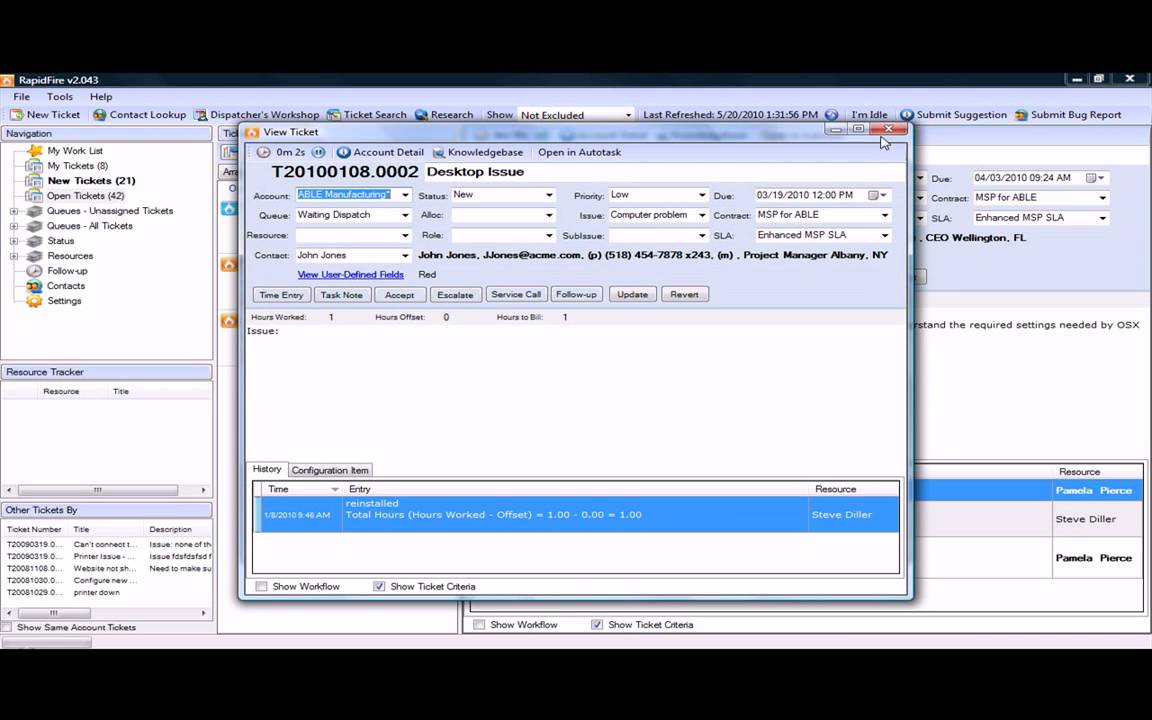The width and height of the screenshot is (1152, 720).
Task: Click refresh icon next to Last Refreshed
Action: pyautogui.click(x=832, y=115)
